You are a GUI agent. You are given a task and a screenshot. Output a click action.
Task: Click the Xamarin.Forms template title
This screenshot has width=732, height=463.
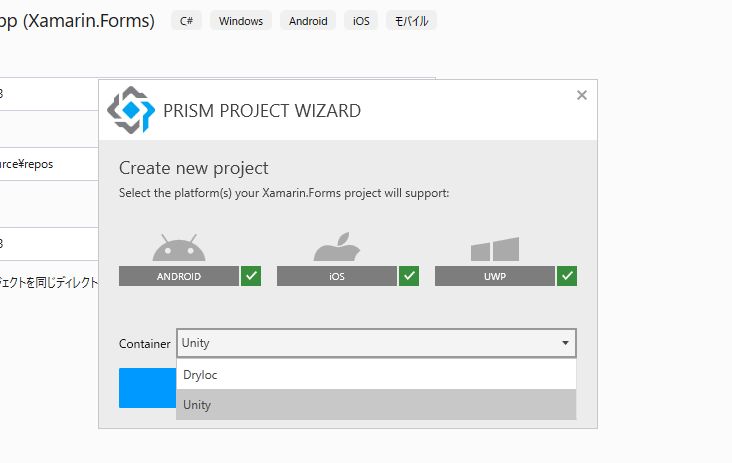tap(77, 21)
